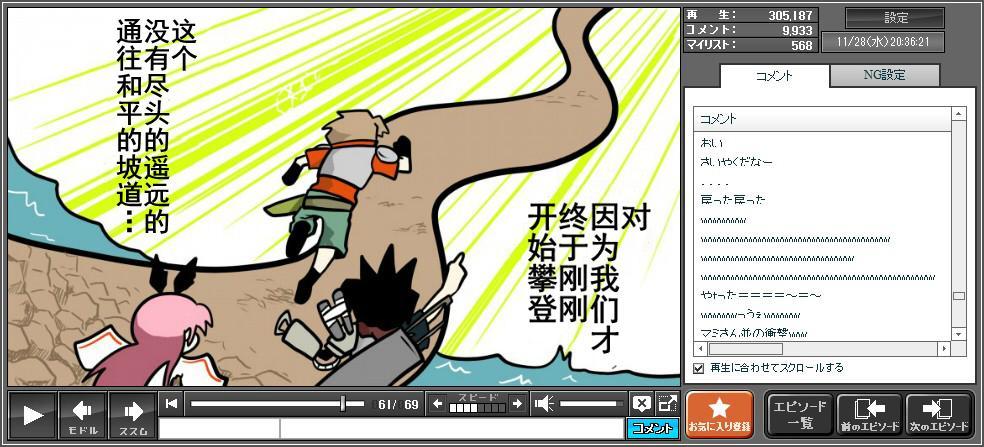Screen dimensions: 984x447
Task: Go back with the モドル button
Action: click(82, 414)
